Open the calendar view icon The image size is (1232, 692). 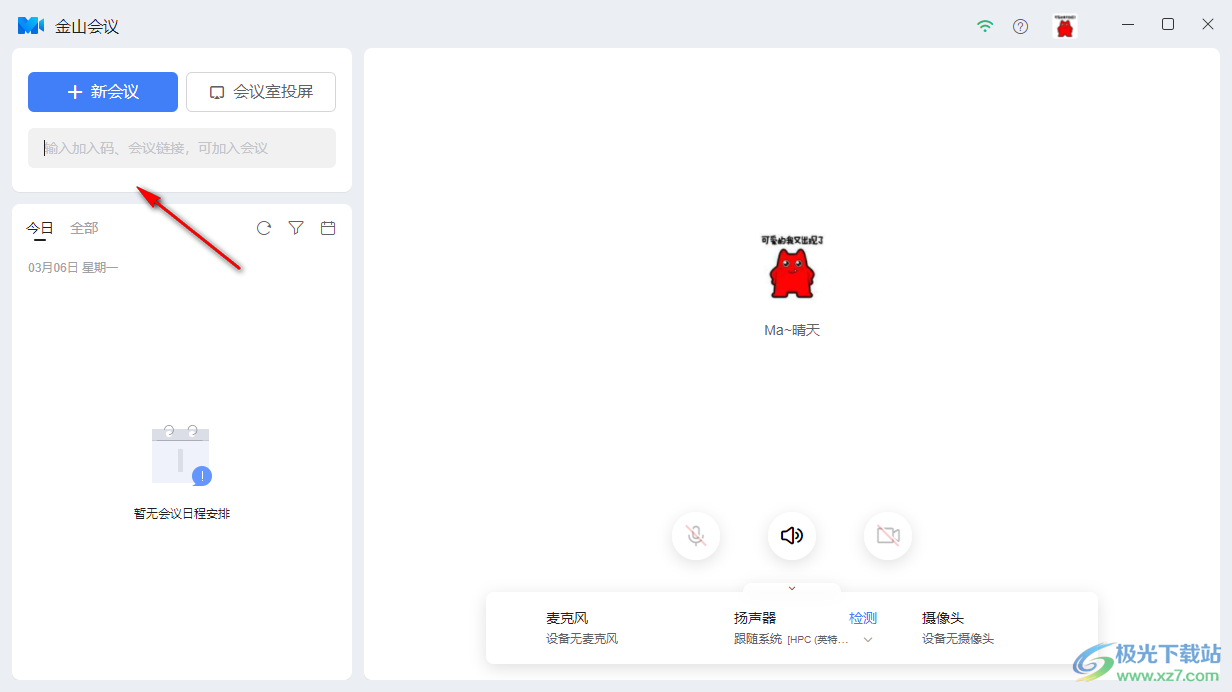328,228
